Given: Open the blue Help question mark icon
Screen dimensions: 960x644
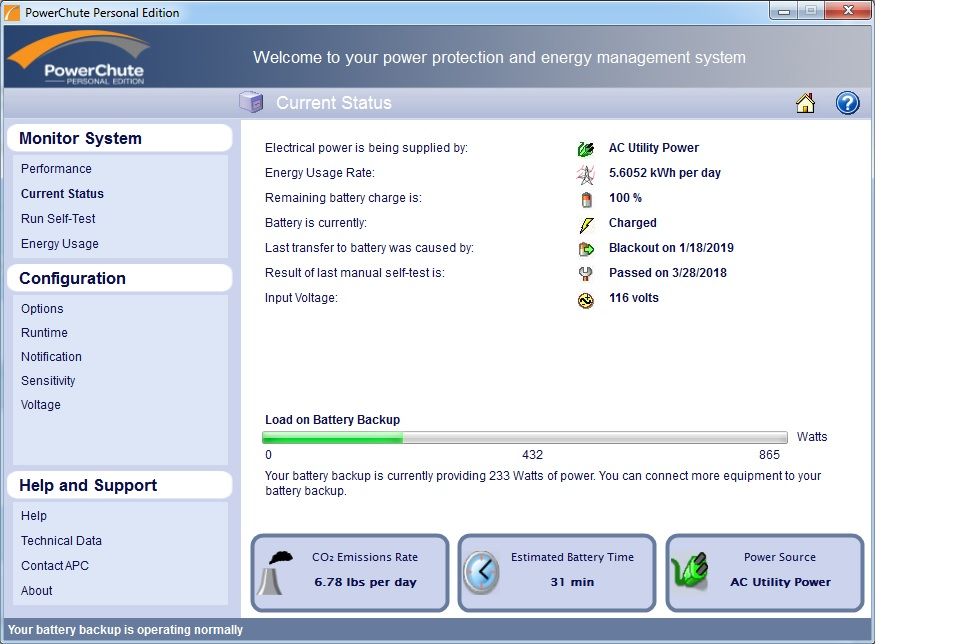Looking at the screenshot, I should pos(847,103).
